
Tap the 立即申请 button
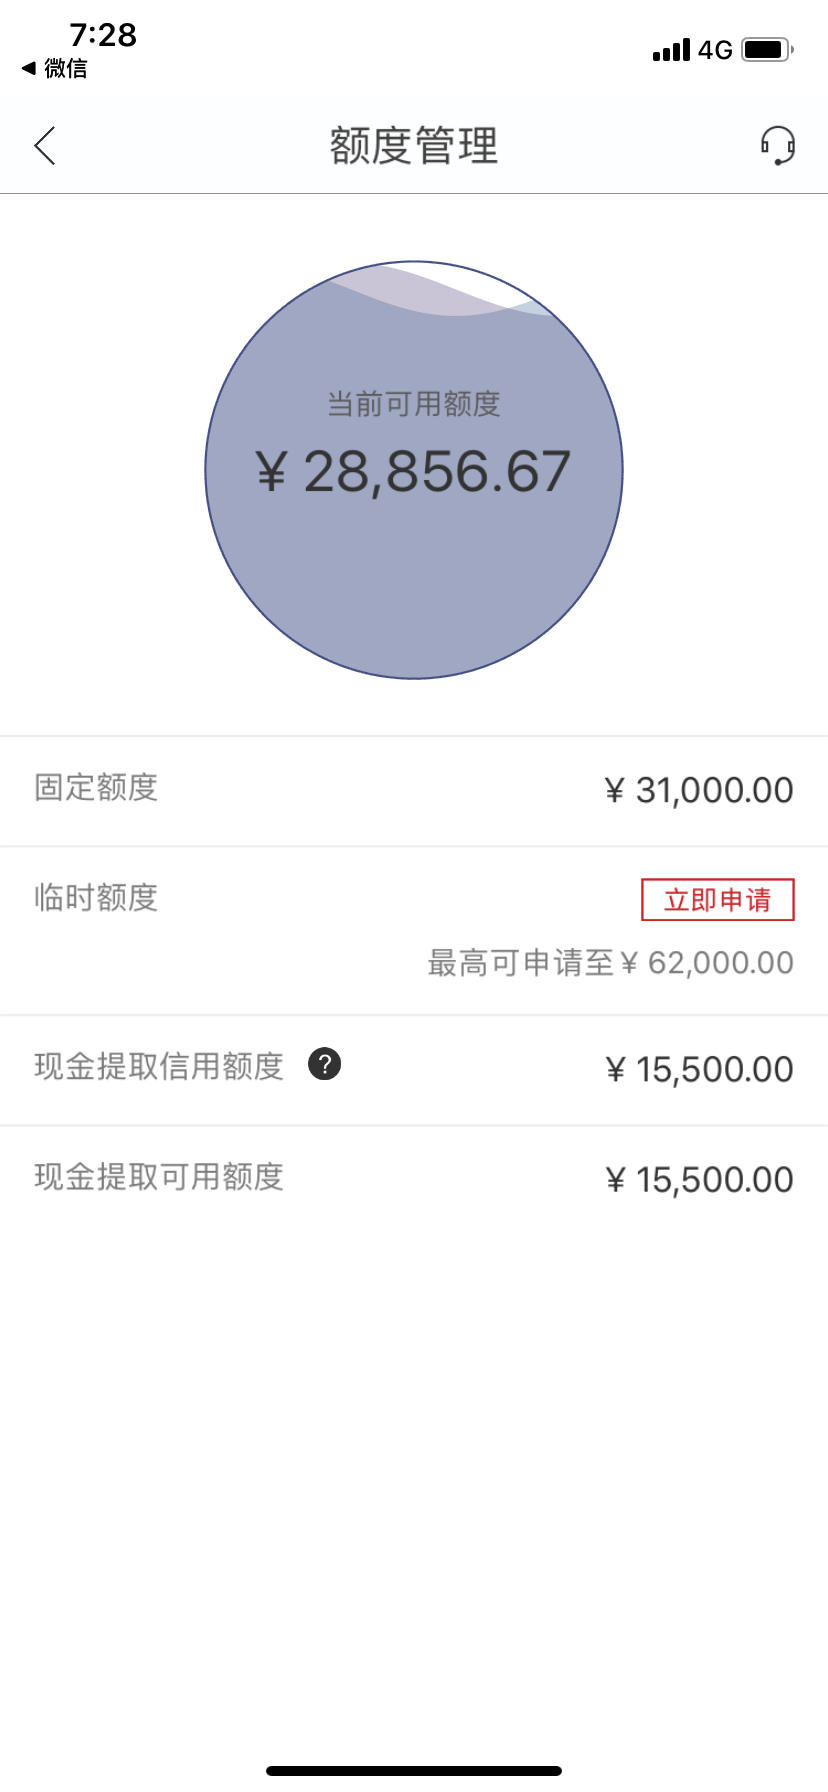point(718,900)
